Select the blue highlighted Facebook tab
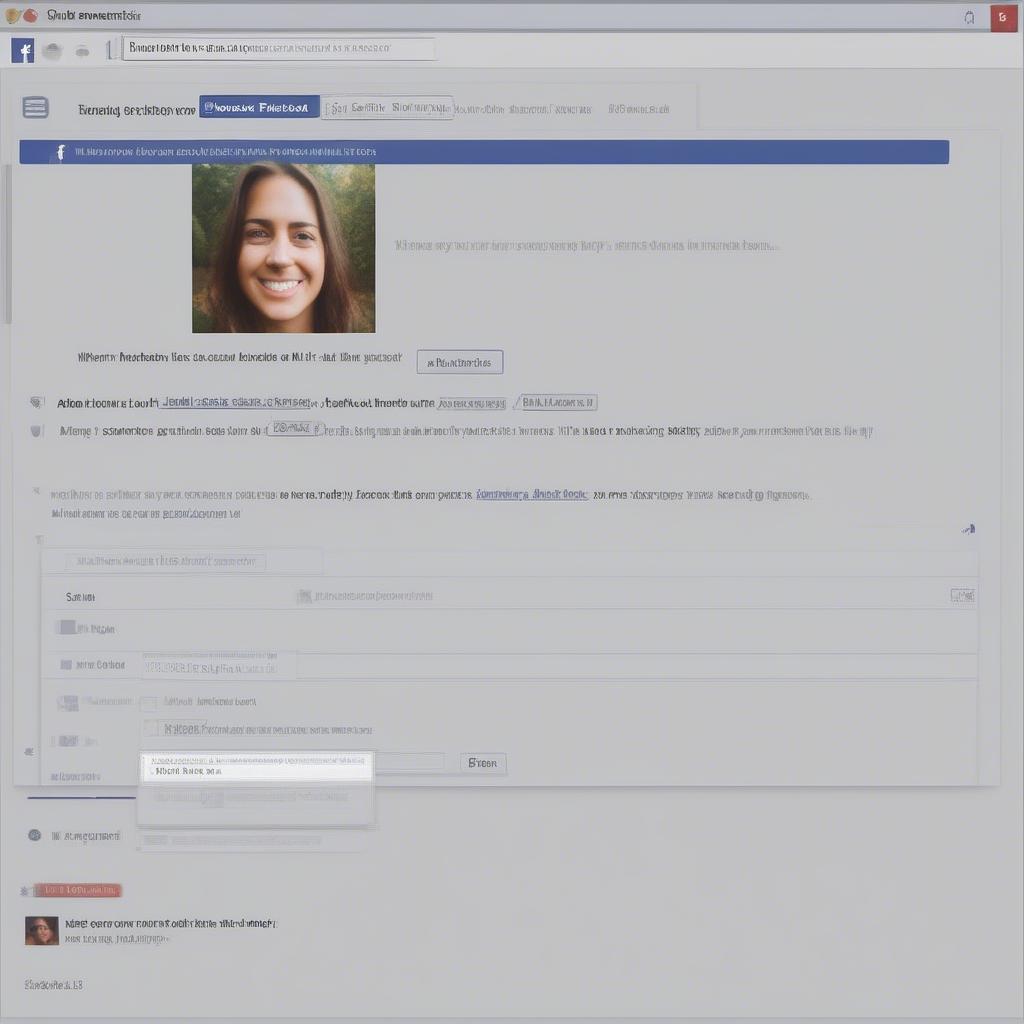Image resolution: width=1024 pixels, height=1024 pixels. tap(259, 107)
